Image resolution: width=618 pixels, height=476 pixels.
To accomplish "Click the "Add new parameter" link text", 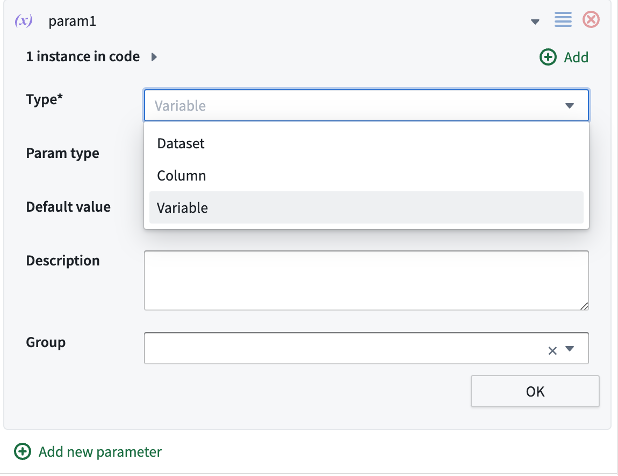I will click(x=100, y=452).
